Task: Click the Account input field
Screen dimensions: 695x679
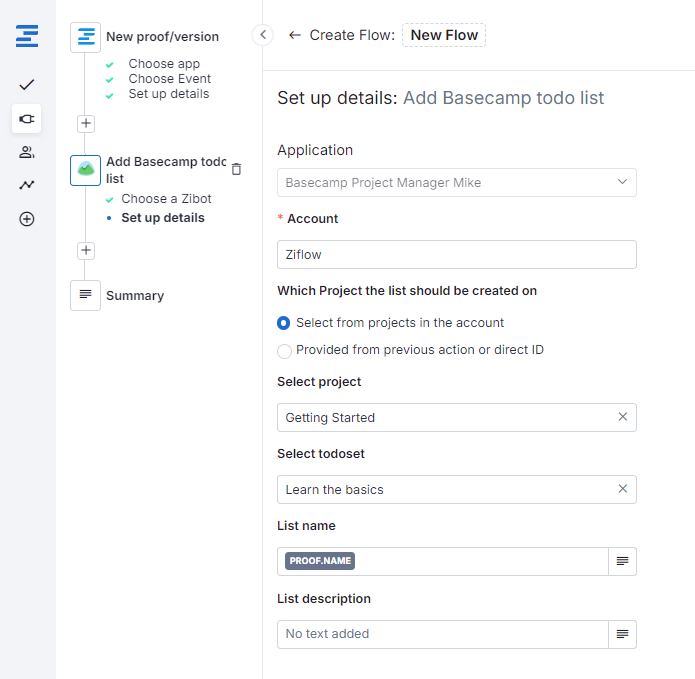Action: [456, 255]
